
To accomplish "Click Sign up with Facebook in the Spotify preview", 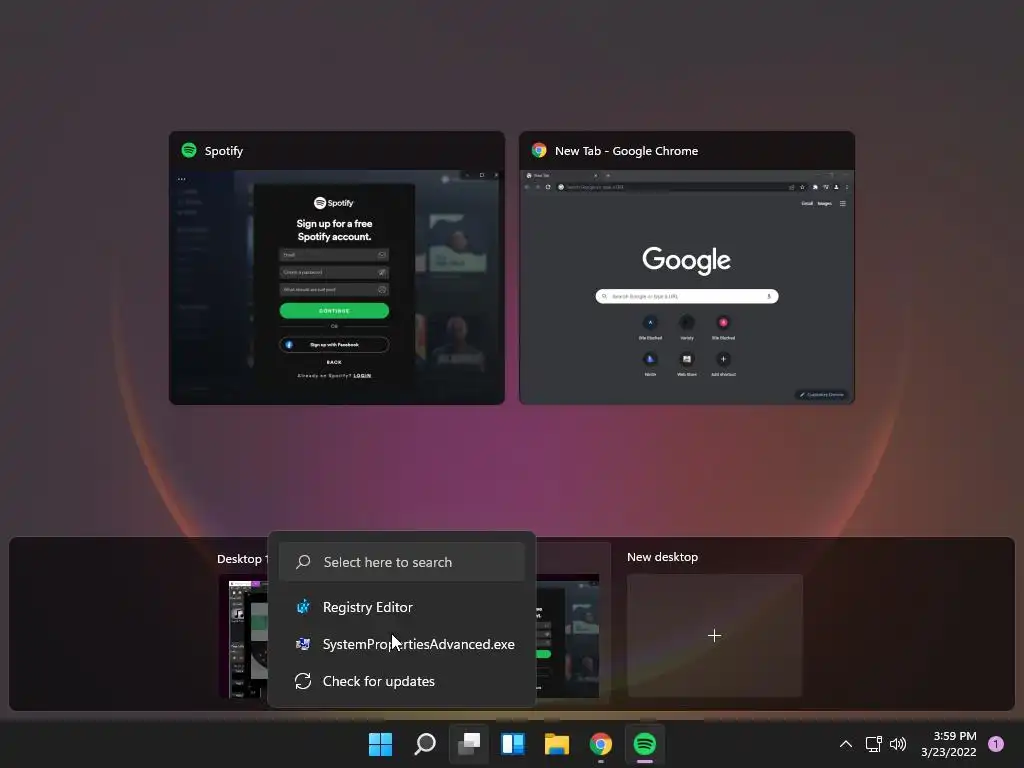I will click(334, 344).
